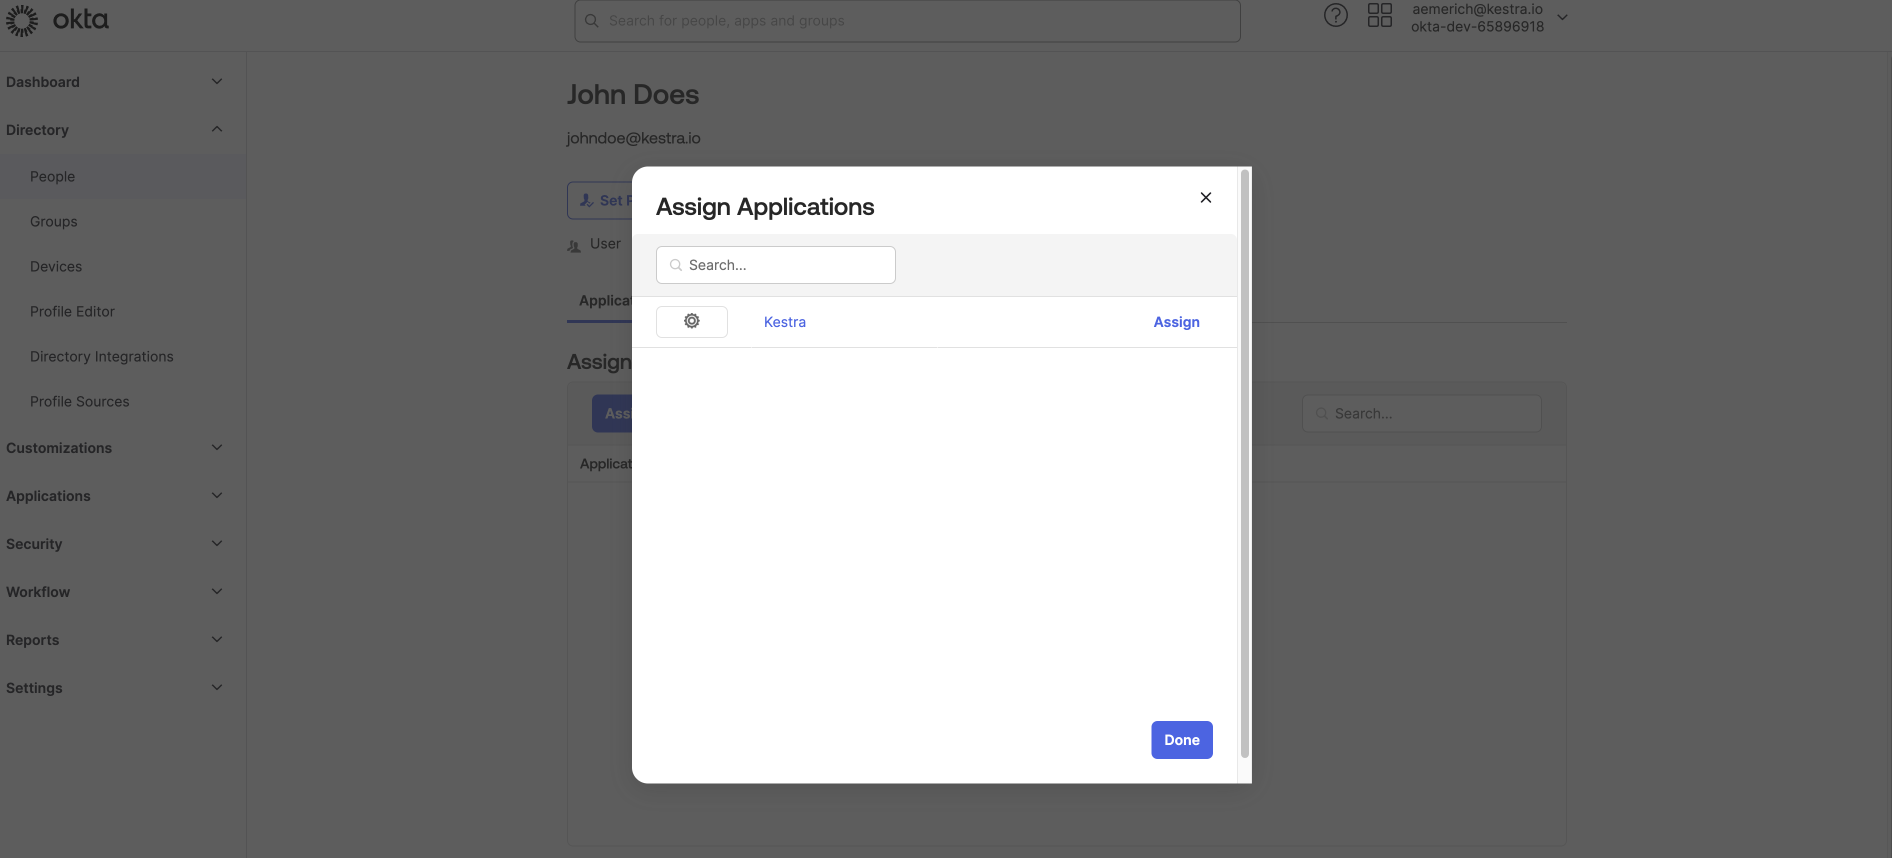Open the Kestra application link

point(784,322)
